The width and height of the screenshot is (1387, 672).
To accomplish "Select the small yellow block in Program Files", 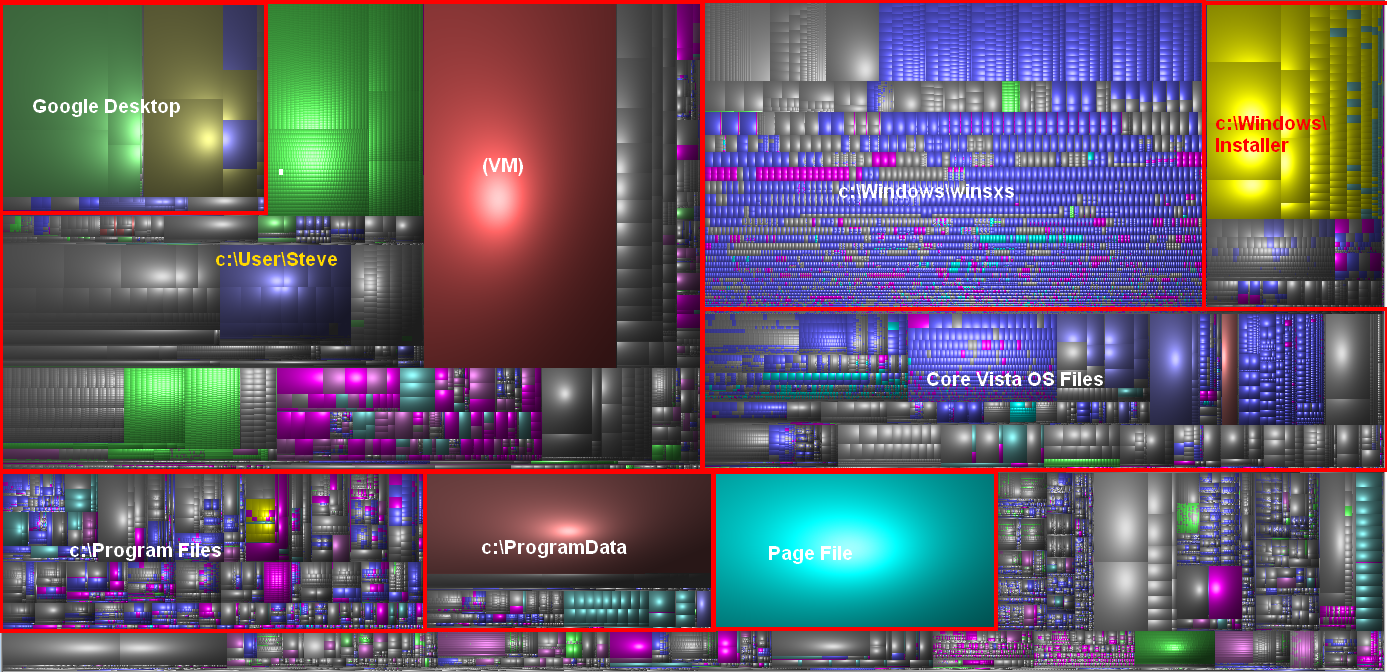I will pos(261,511).
